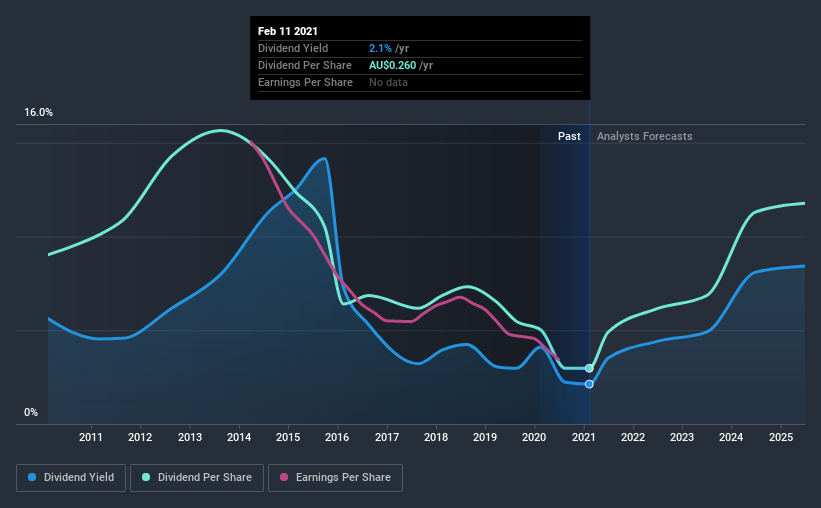Image resolution: width=821 pixels, height=508 pixels.
Task: Click the blue Dividend Yield legend dot
Action: pyautogui.click(x=32, y=477)
